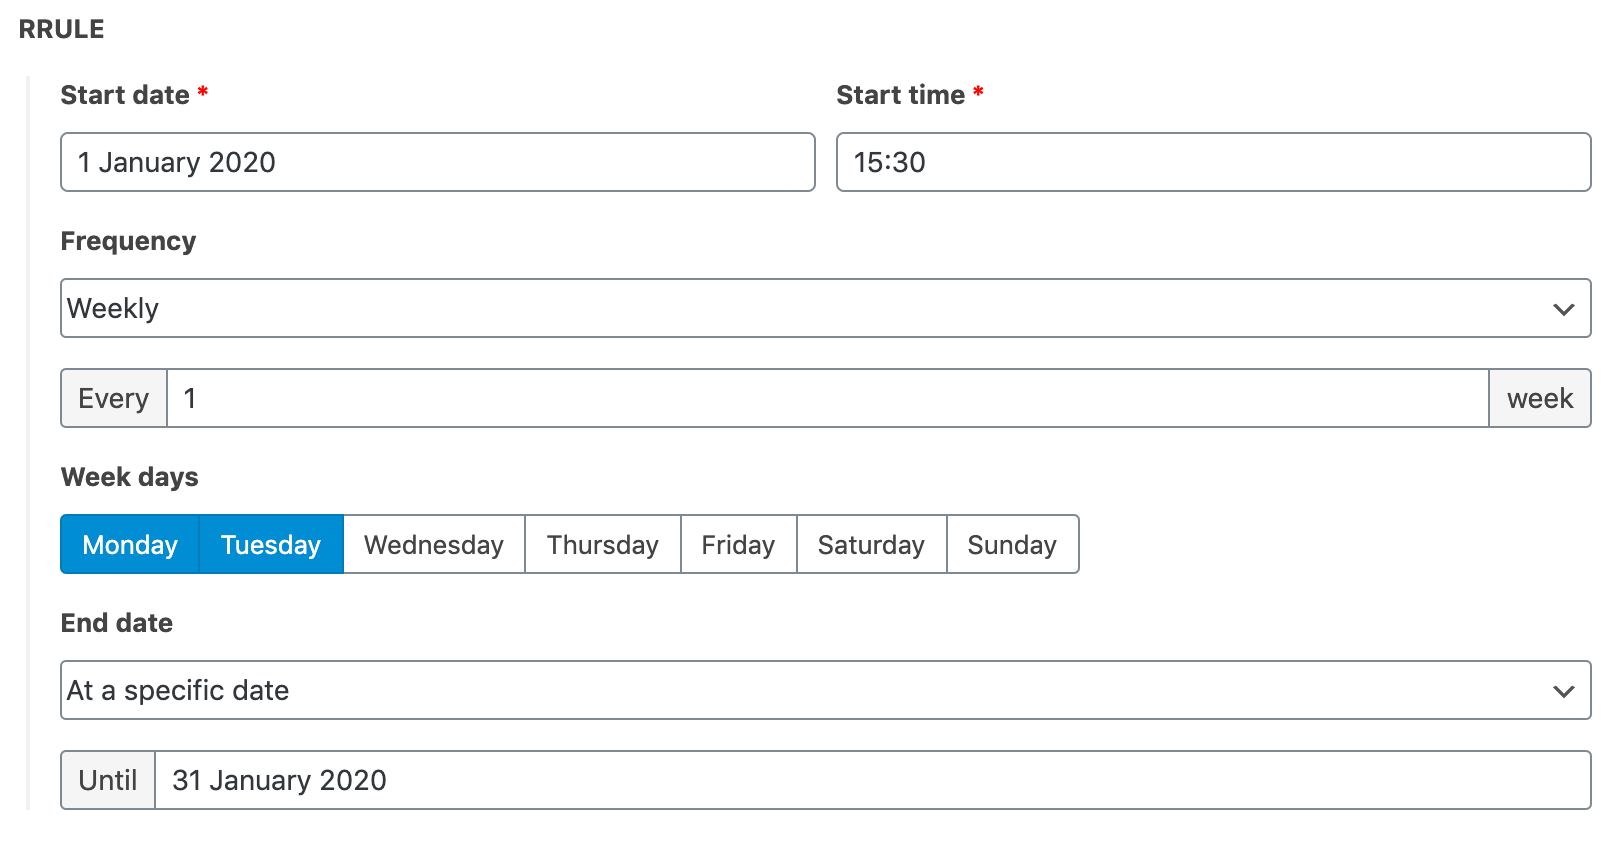Deselect the Monday weekday button
The height and width of the screenshot is (842, 1612).
point(130,544)
